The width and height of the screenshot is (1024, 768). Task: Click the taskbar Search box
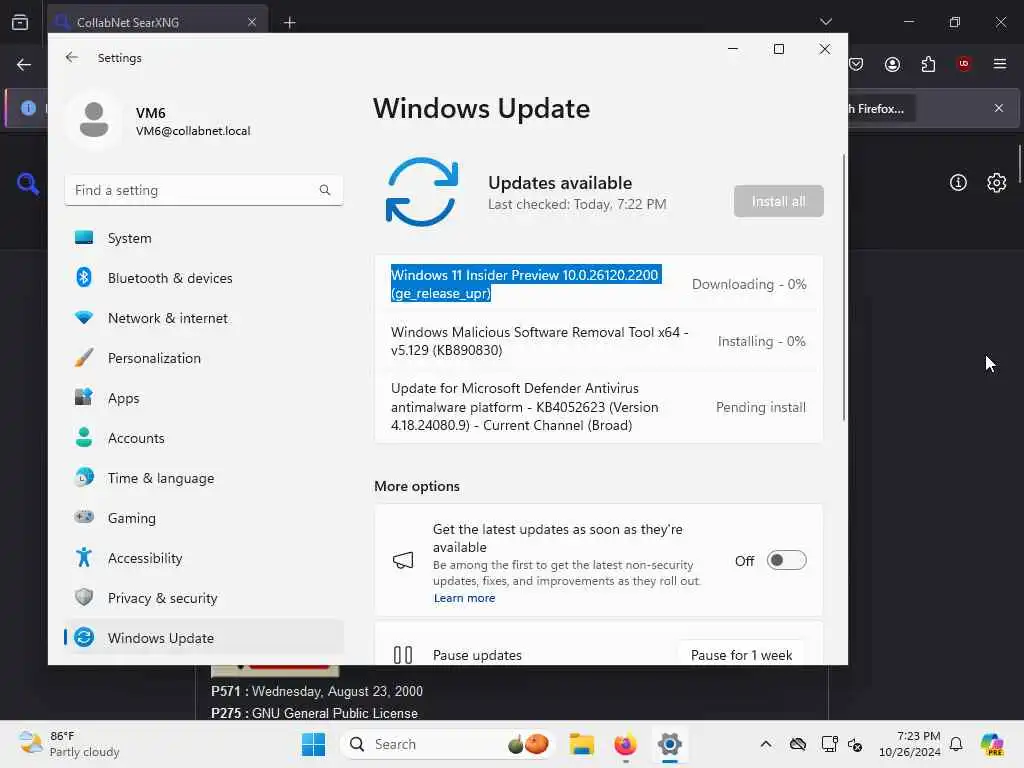pyautogui.click(x=447, y=744)
